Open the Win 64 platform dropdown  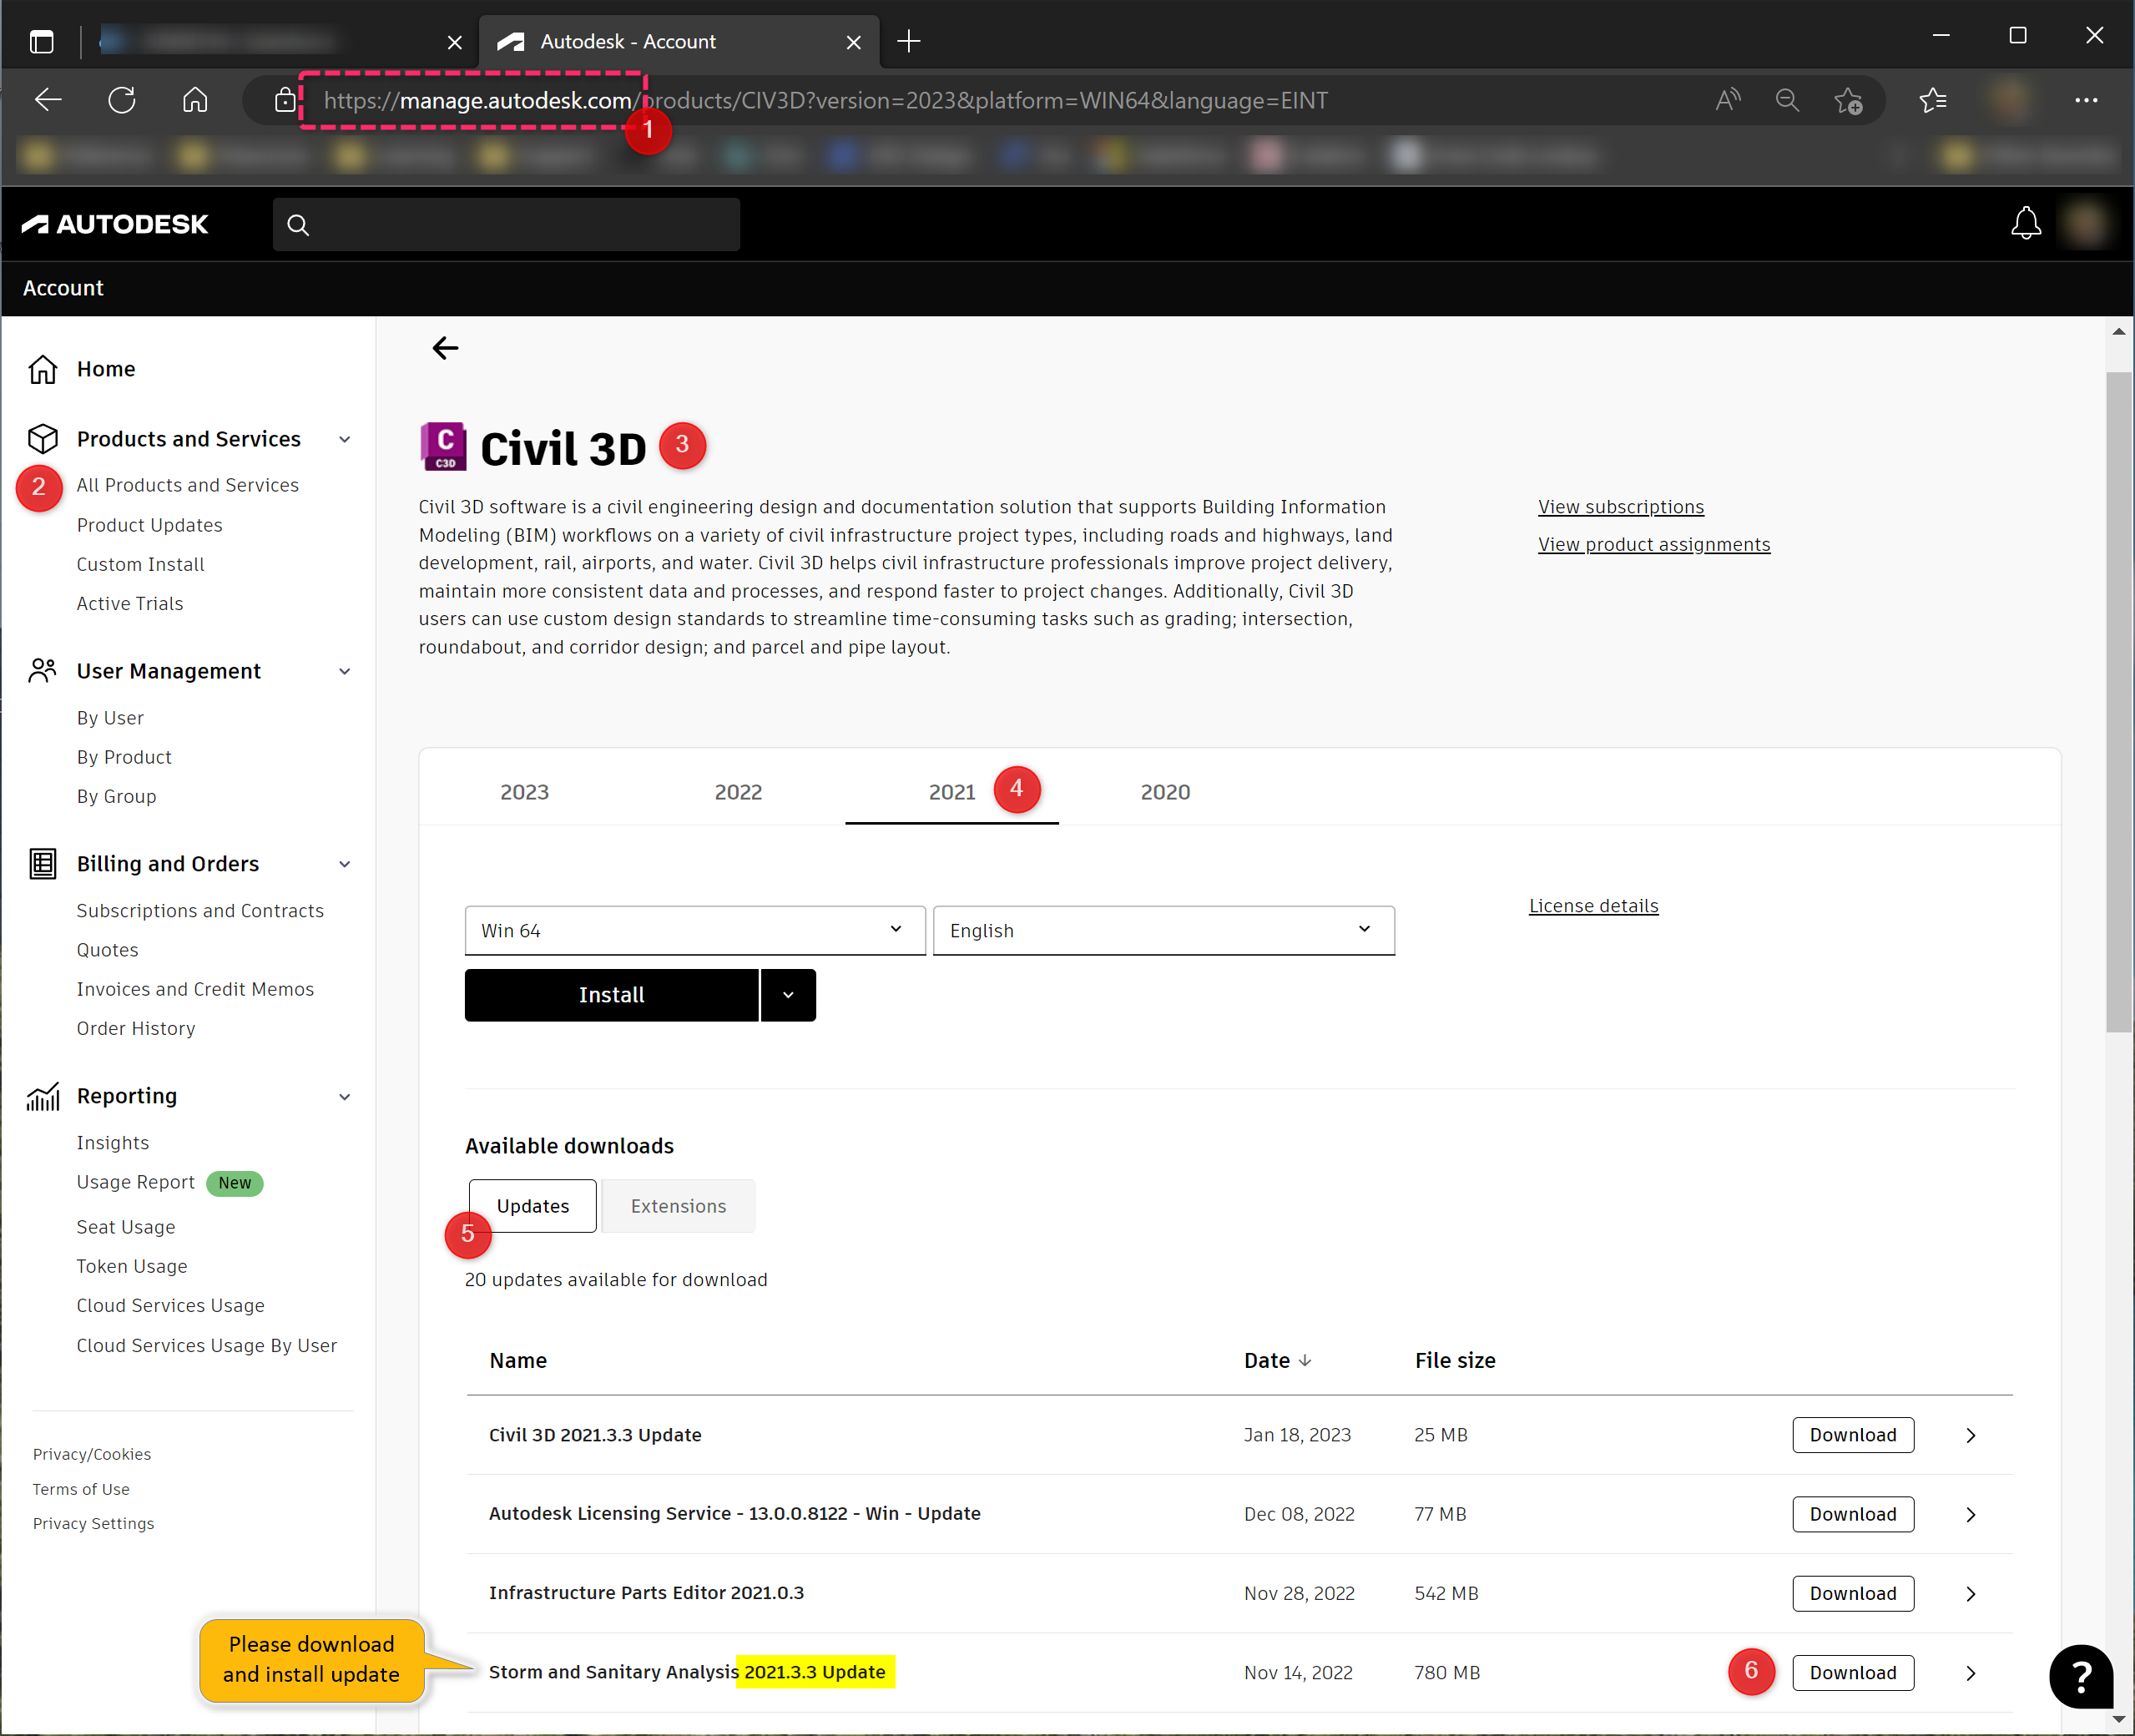[695, 930]
